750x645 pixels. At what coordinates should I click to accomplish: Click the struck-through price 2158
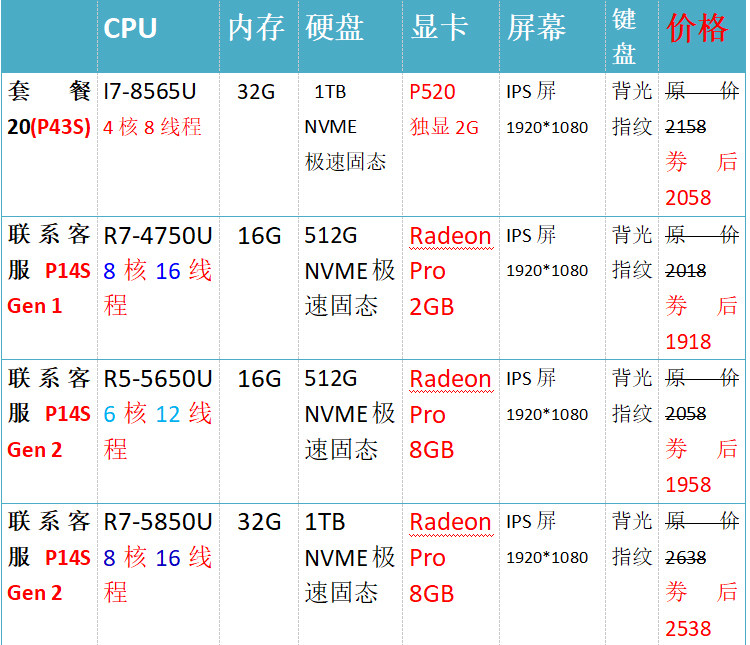(686, 127)
